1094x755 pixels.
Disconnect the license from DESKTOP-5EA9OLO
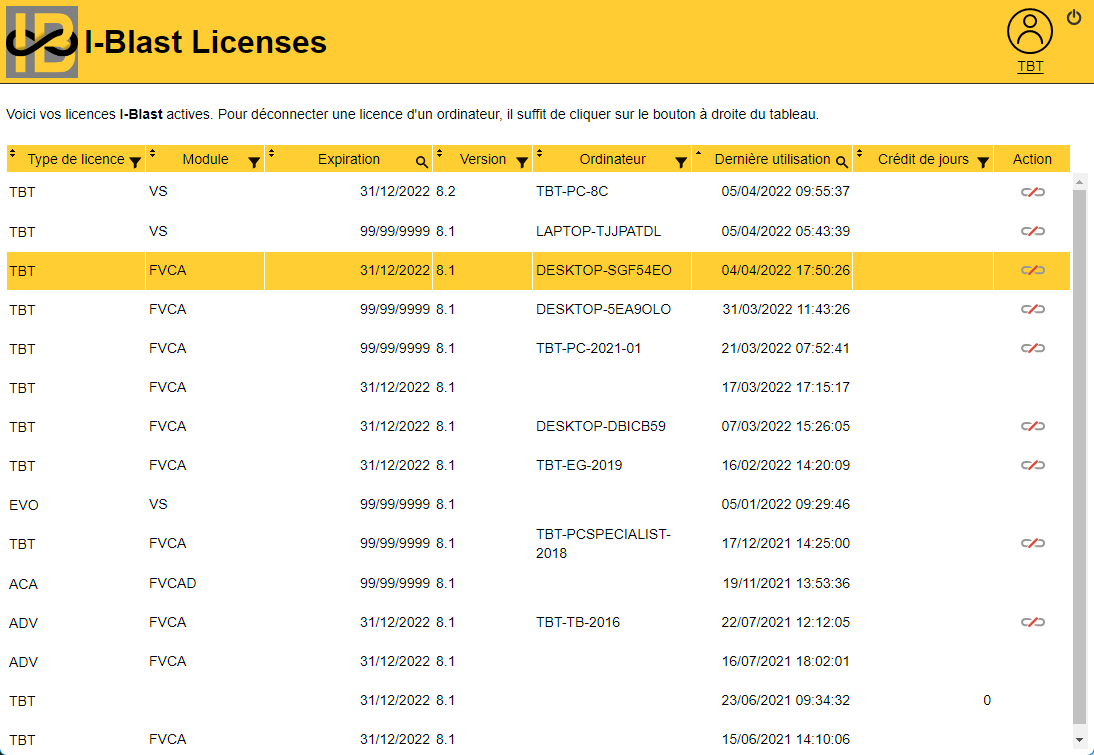[x=1031, y=309]
